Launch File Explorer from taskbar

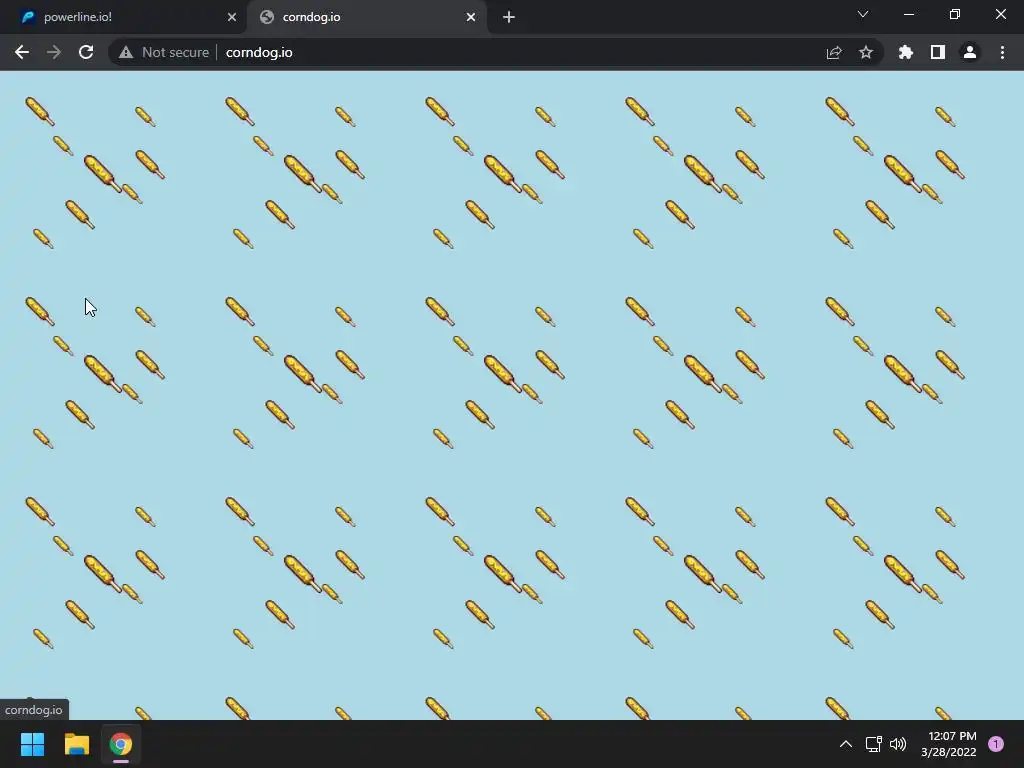tap(76, 744)
